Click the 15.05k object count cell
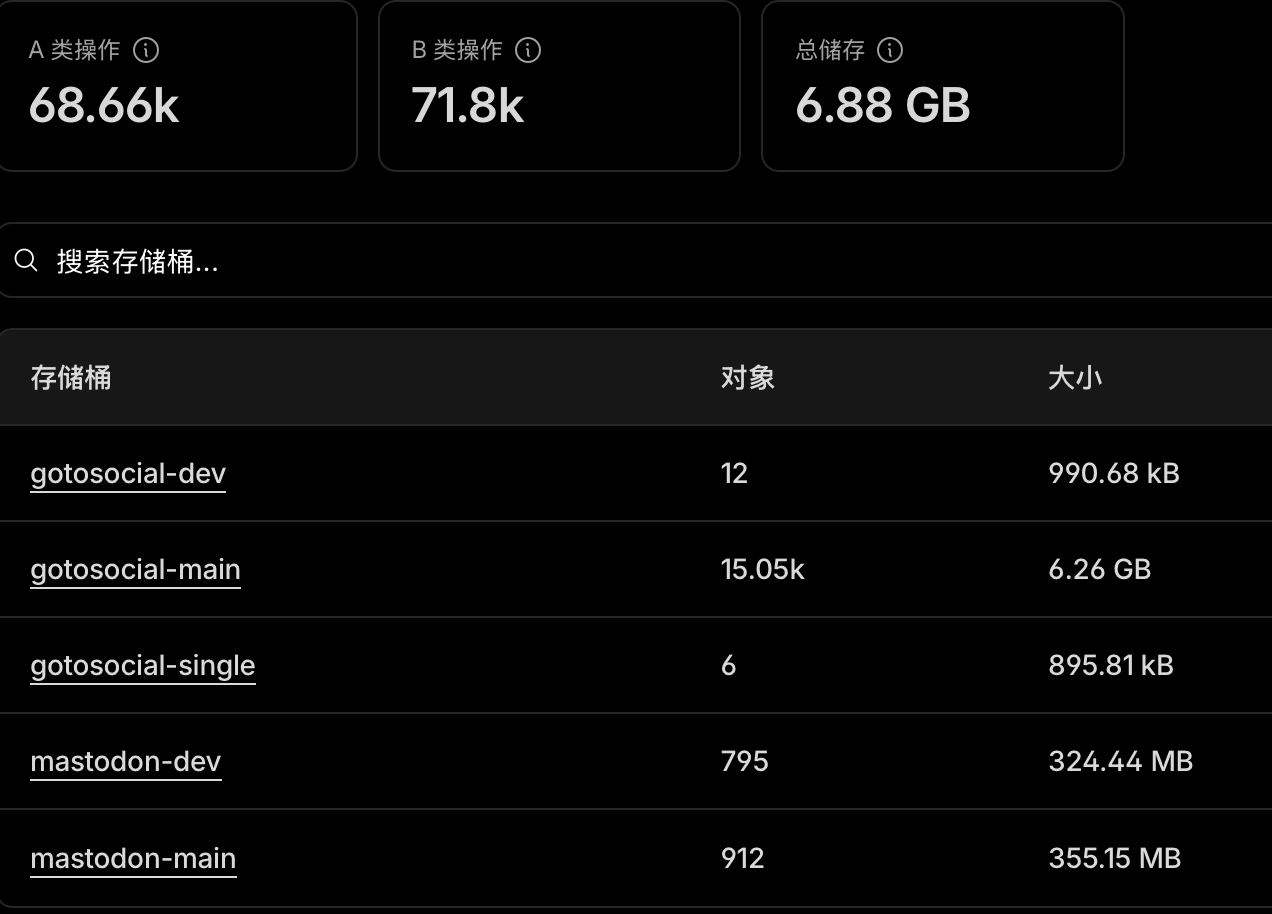This screenshot has width=1272, height=914. point(762,569)
